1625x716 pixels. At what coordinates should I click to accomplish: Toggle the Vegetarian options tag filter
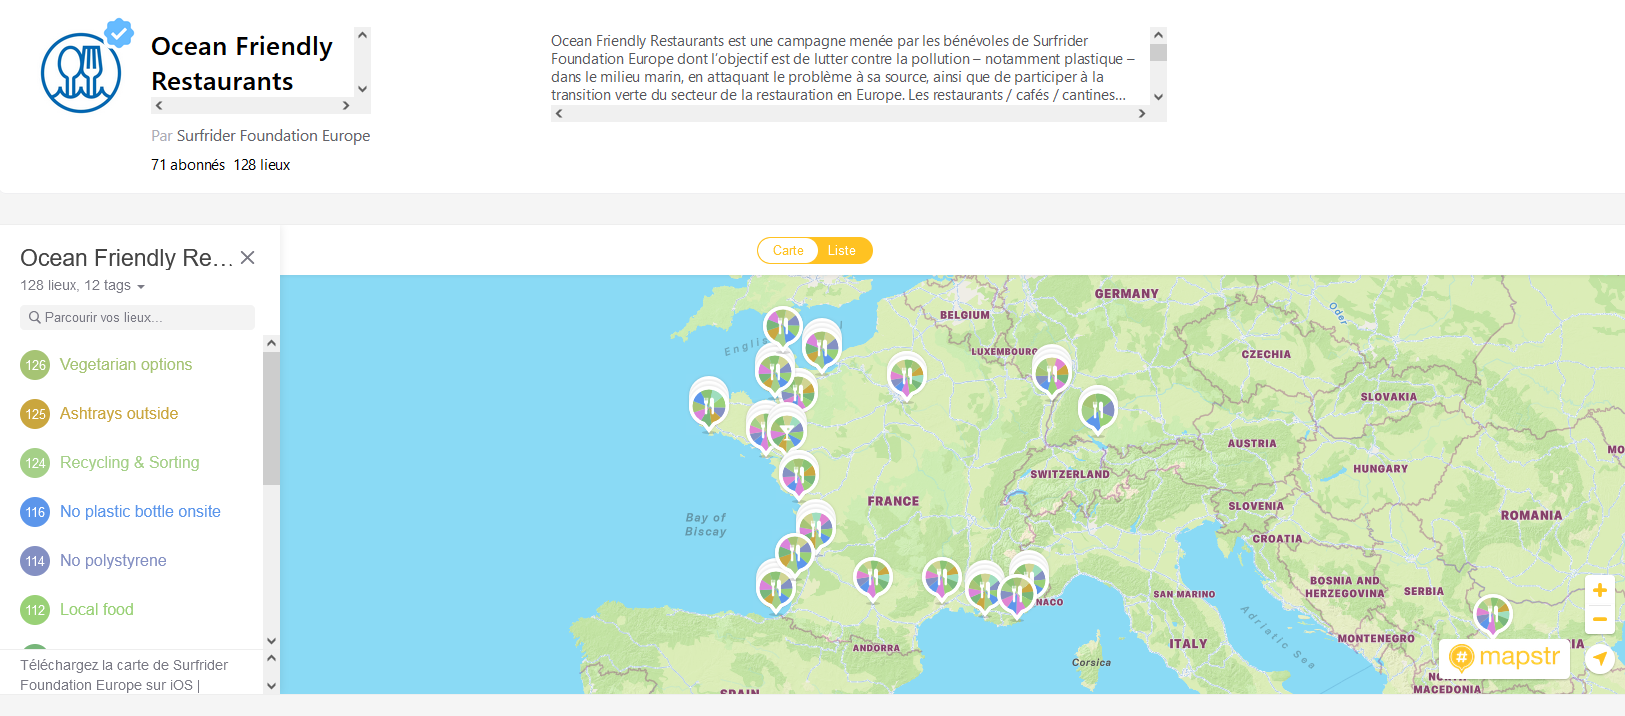click(x=125, y=365)
